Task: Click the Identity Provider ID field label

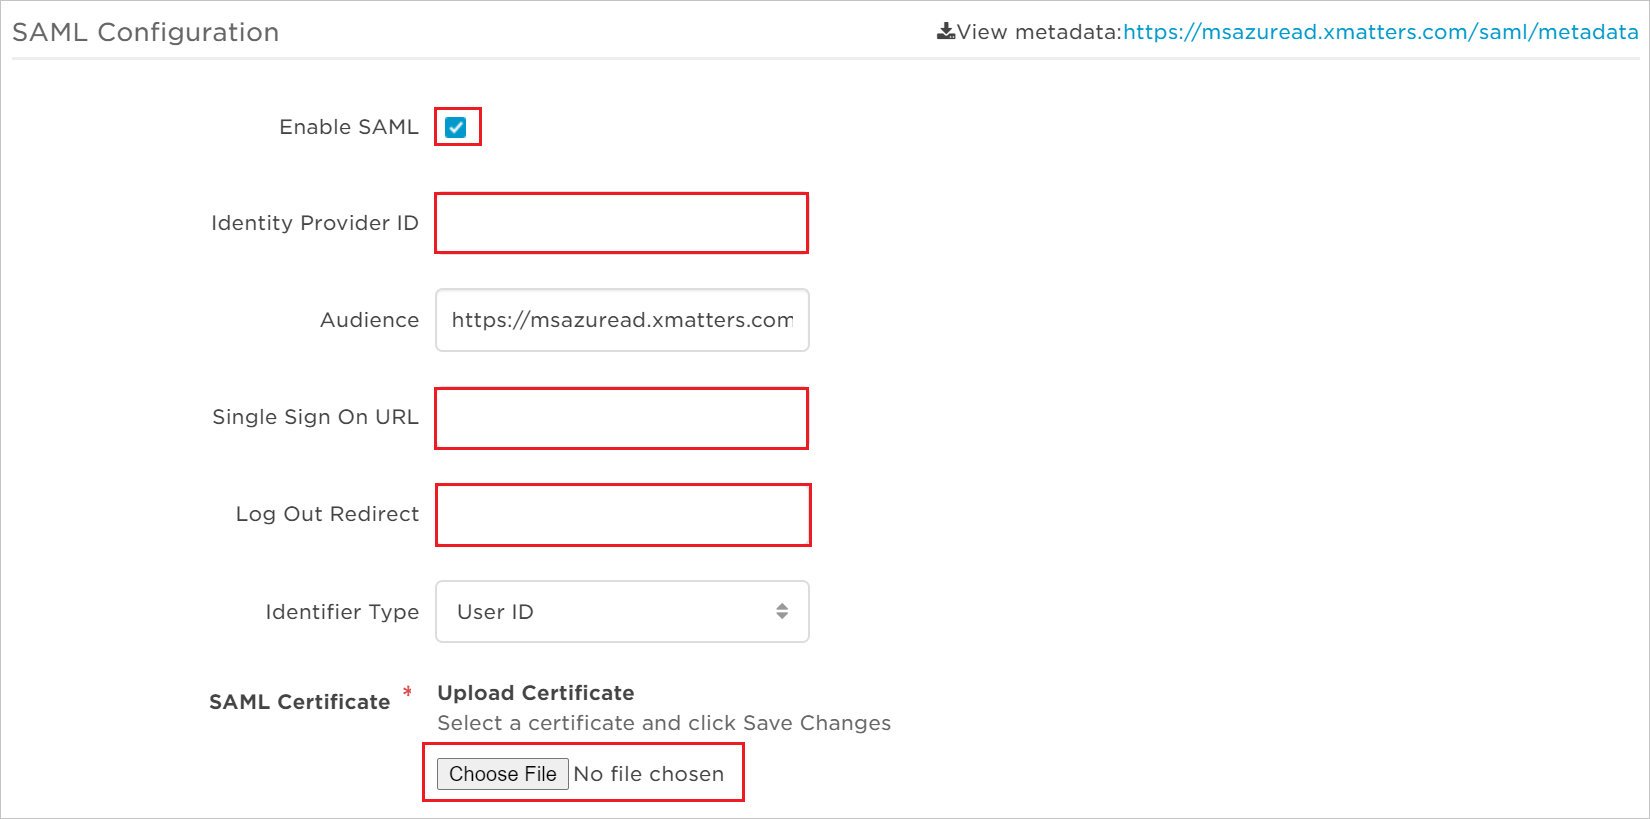Action: pos(313,223)
